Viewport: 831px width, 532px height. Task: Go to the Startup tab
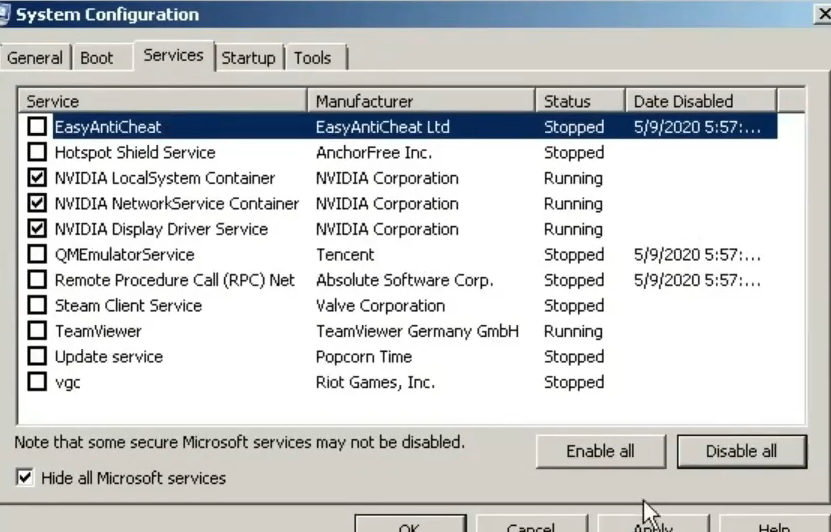tap(249, 57)
